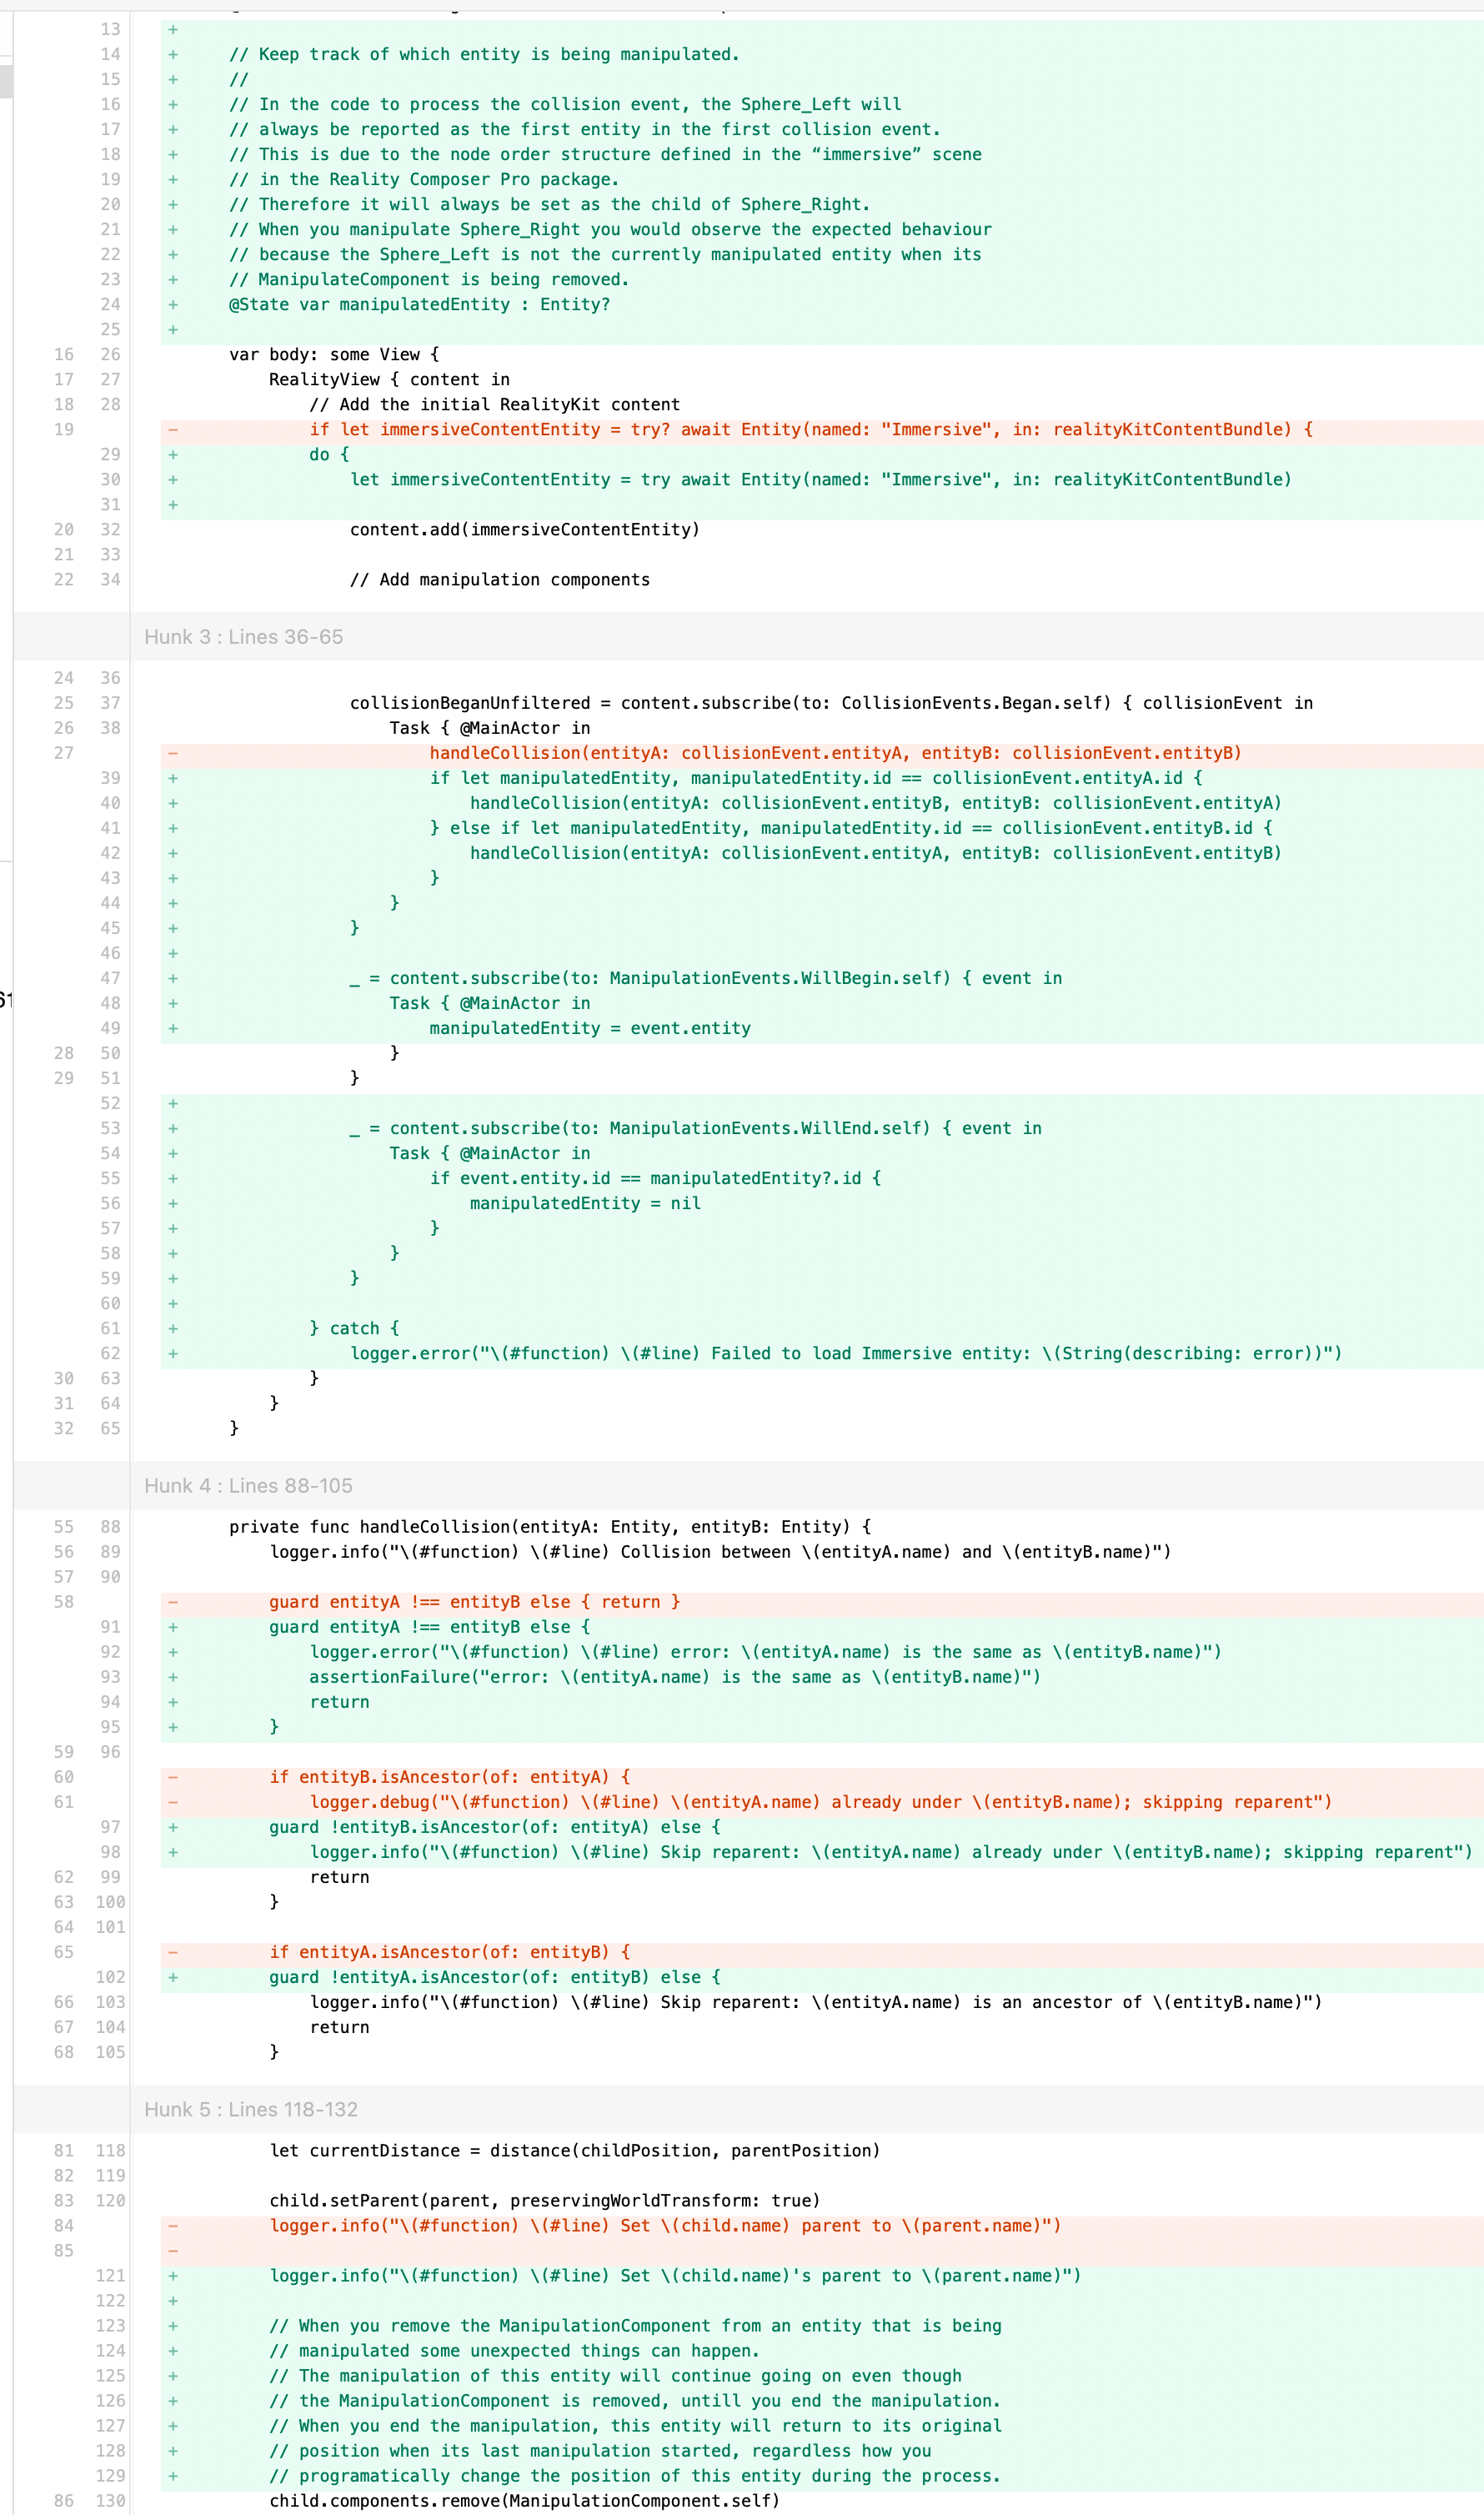
Task: Click the comment '// Add manipulation components'
Action: pyautogui.click(x=499, y=580)
